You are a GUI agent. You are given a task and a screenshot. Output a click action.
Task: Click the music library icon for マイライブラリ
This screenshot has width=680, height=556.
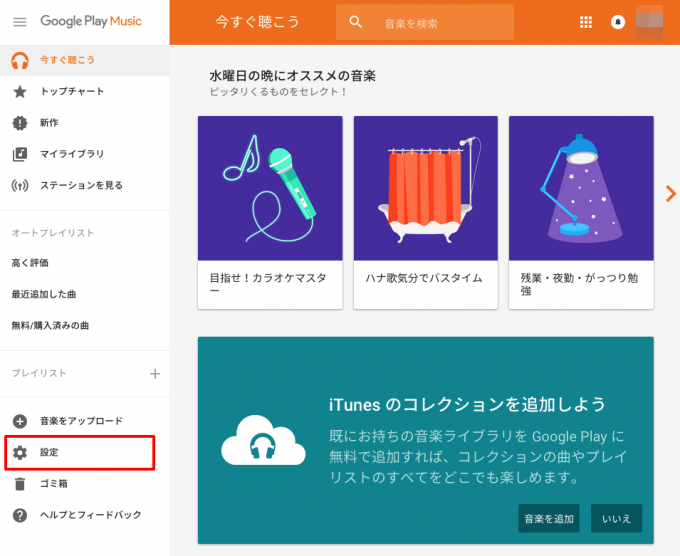coord(20,154)
